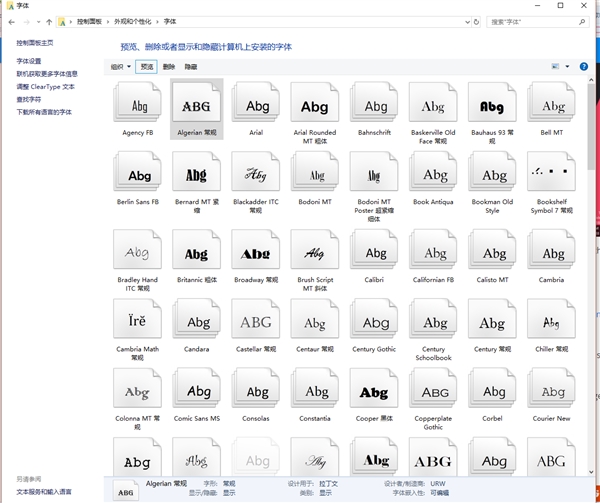The height and width of the screenshot is (503, 600).
Task: Select the Bodoni MT font icon
Action: click(315, 171)
